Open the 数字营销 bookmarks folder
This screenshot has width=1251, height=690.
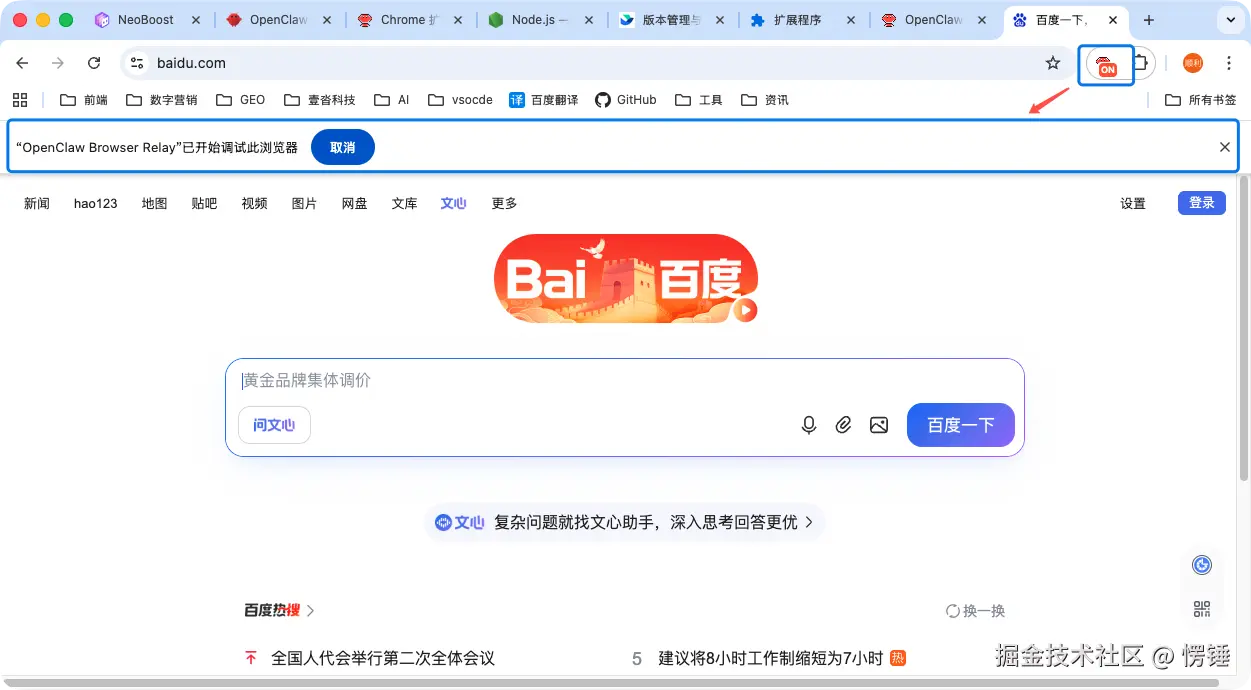click(161, 100)
